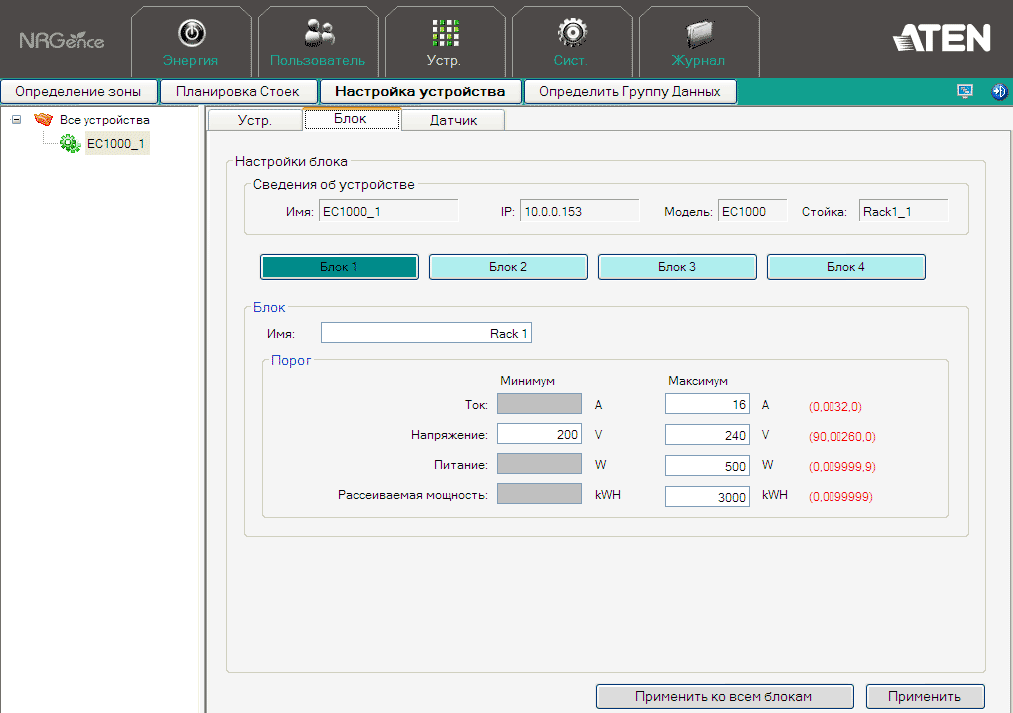The height and width of the screenshot is (713, 1013).
Task: Switch to the Устр. sub-tab
Action: (254, 120)
